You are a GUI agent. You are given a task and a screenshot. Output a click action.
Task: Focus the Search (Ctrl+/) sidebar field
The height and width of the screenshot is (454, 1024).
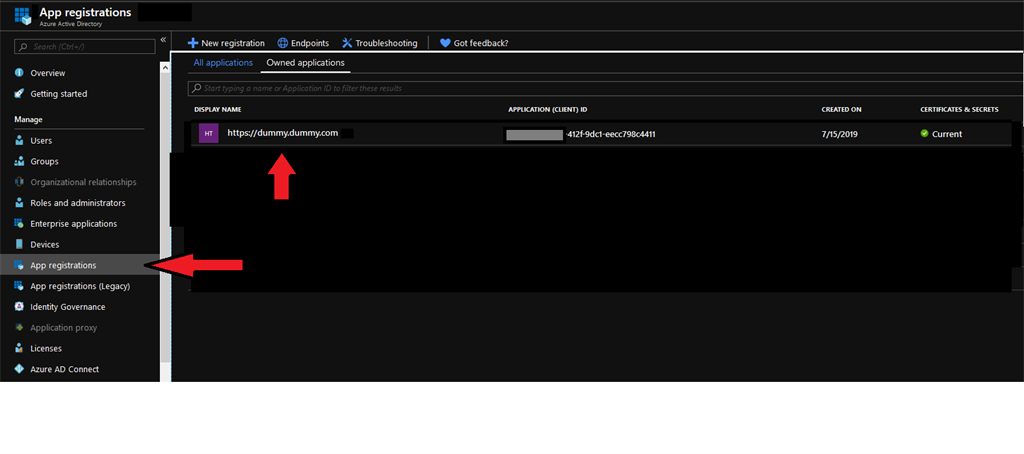point(85,46)
